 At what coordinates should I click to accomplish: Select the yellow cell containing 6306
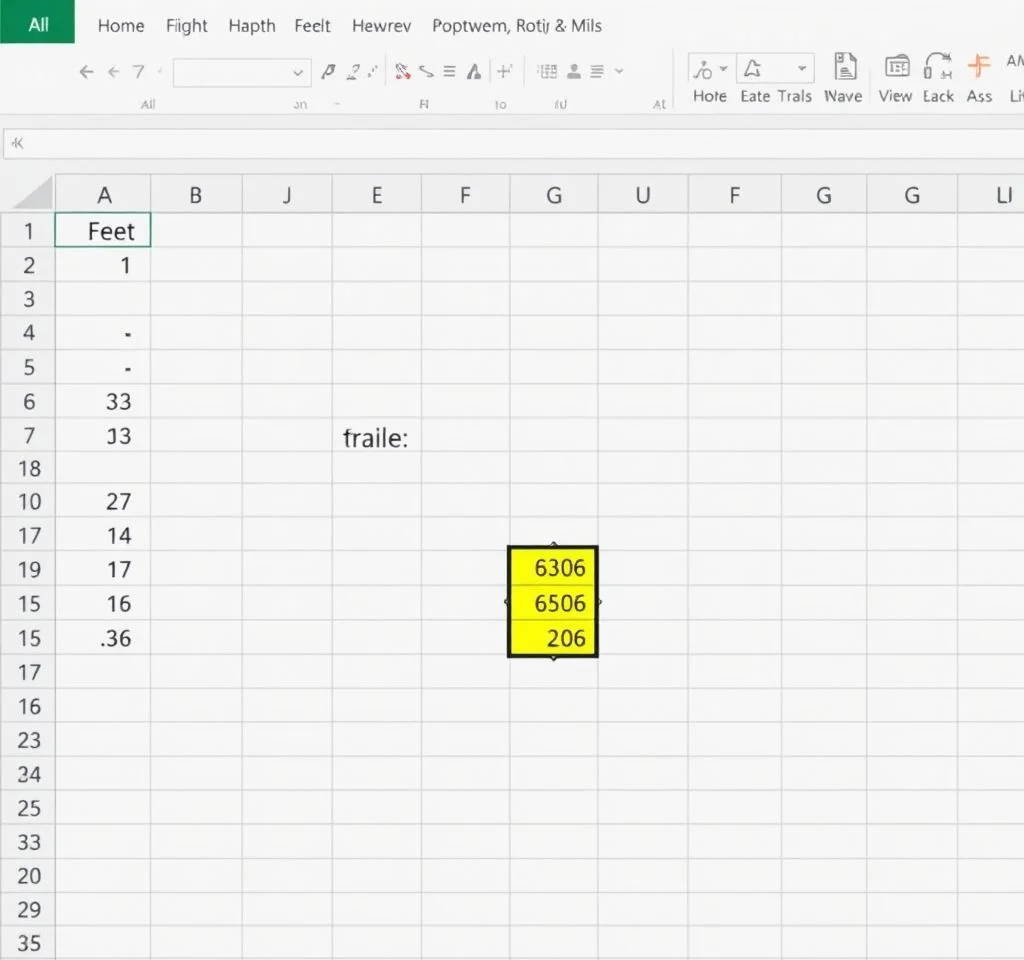(x=553, y=568)
